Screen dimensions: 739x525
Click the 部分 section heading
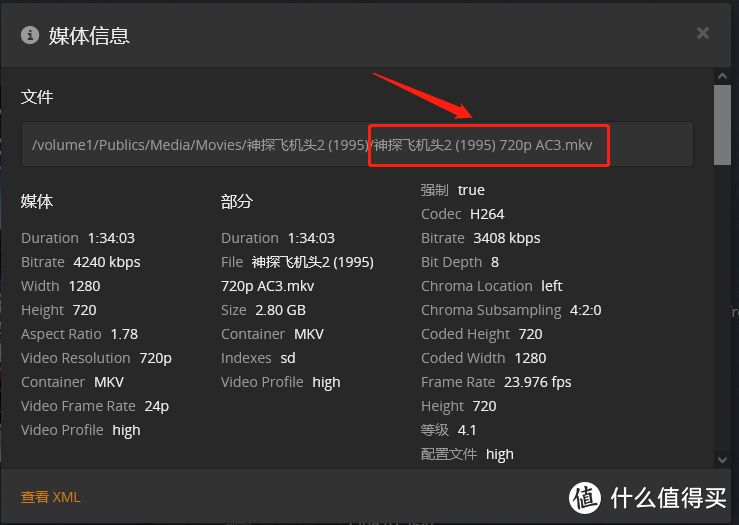click(237, 201)
